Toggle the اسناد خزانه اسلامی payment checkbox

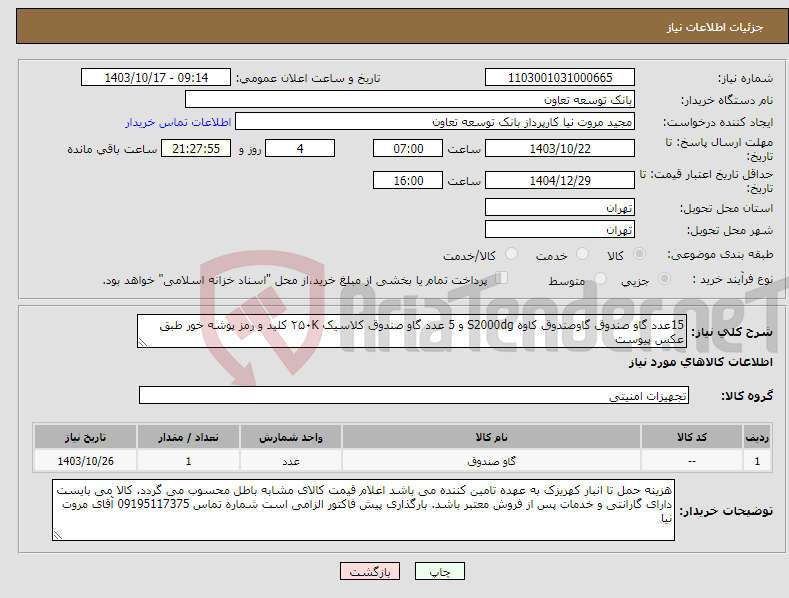coord(501,277)
